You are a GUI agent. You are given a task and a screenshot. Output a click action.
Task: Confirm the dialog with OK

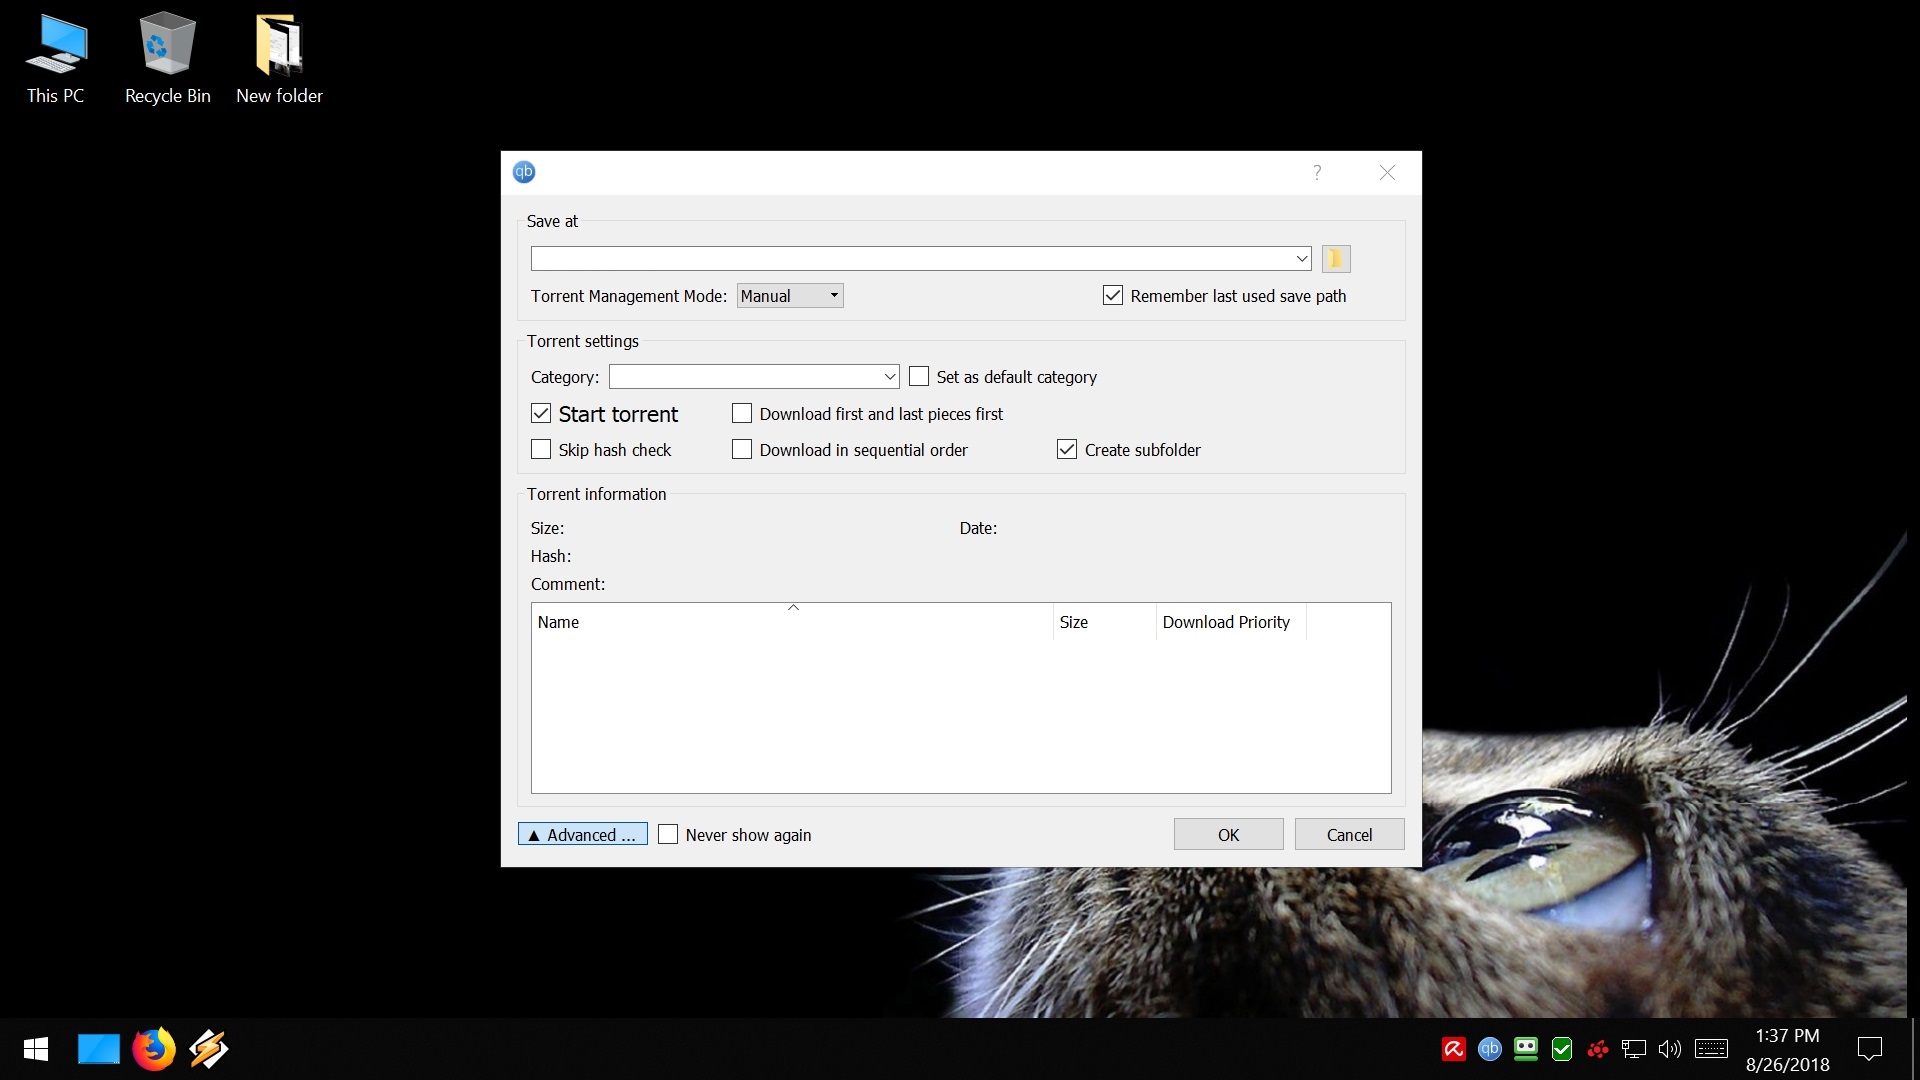coord(1228,834)
